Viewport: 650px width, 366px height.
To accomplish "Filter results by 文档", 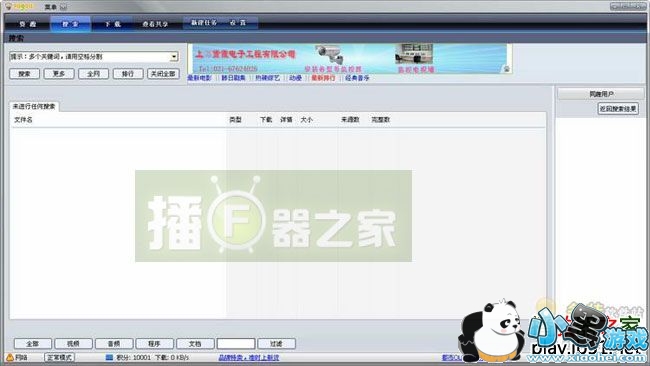I will click(195, 344).
